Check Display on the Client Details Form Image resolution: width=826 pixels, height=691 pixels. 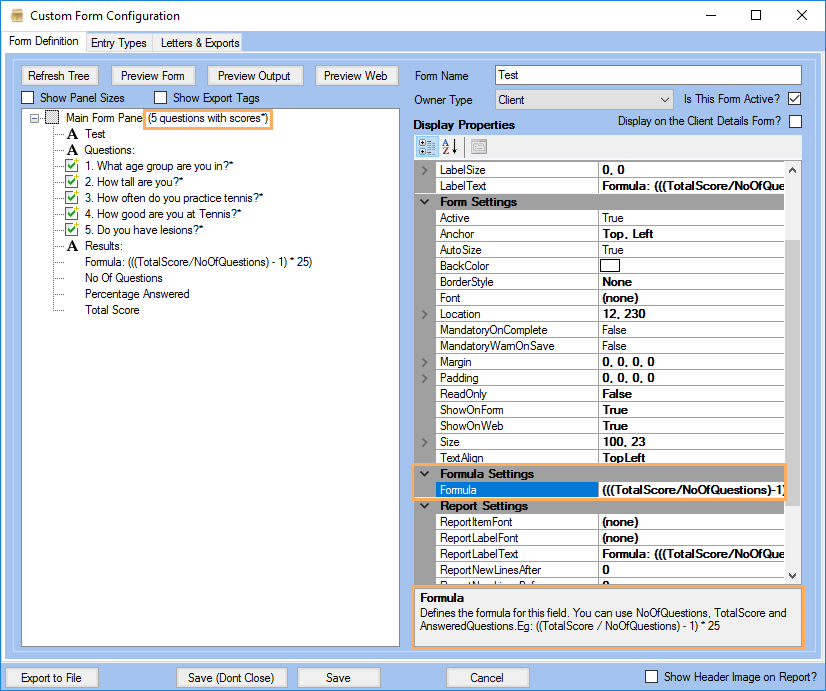point(795,122)
